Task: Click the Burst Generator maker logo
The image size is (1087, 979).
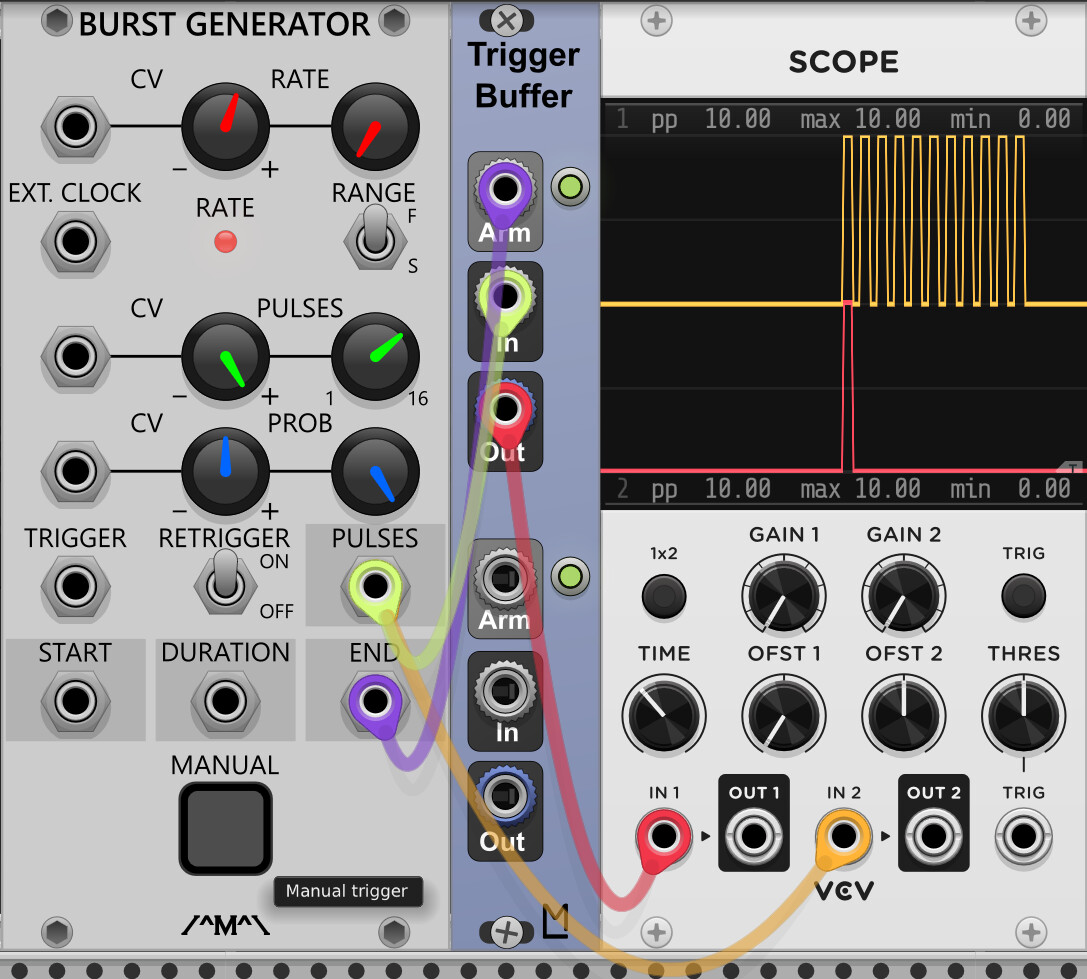Action: tap(225, 925)
